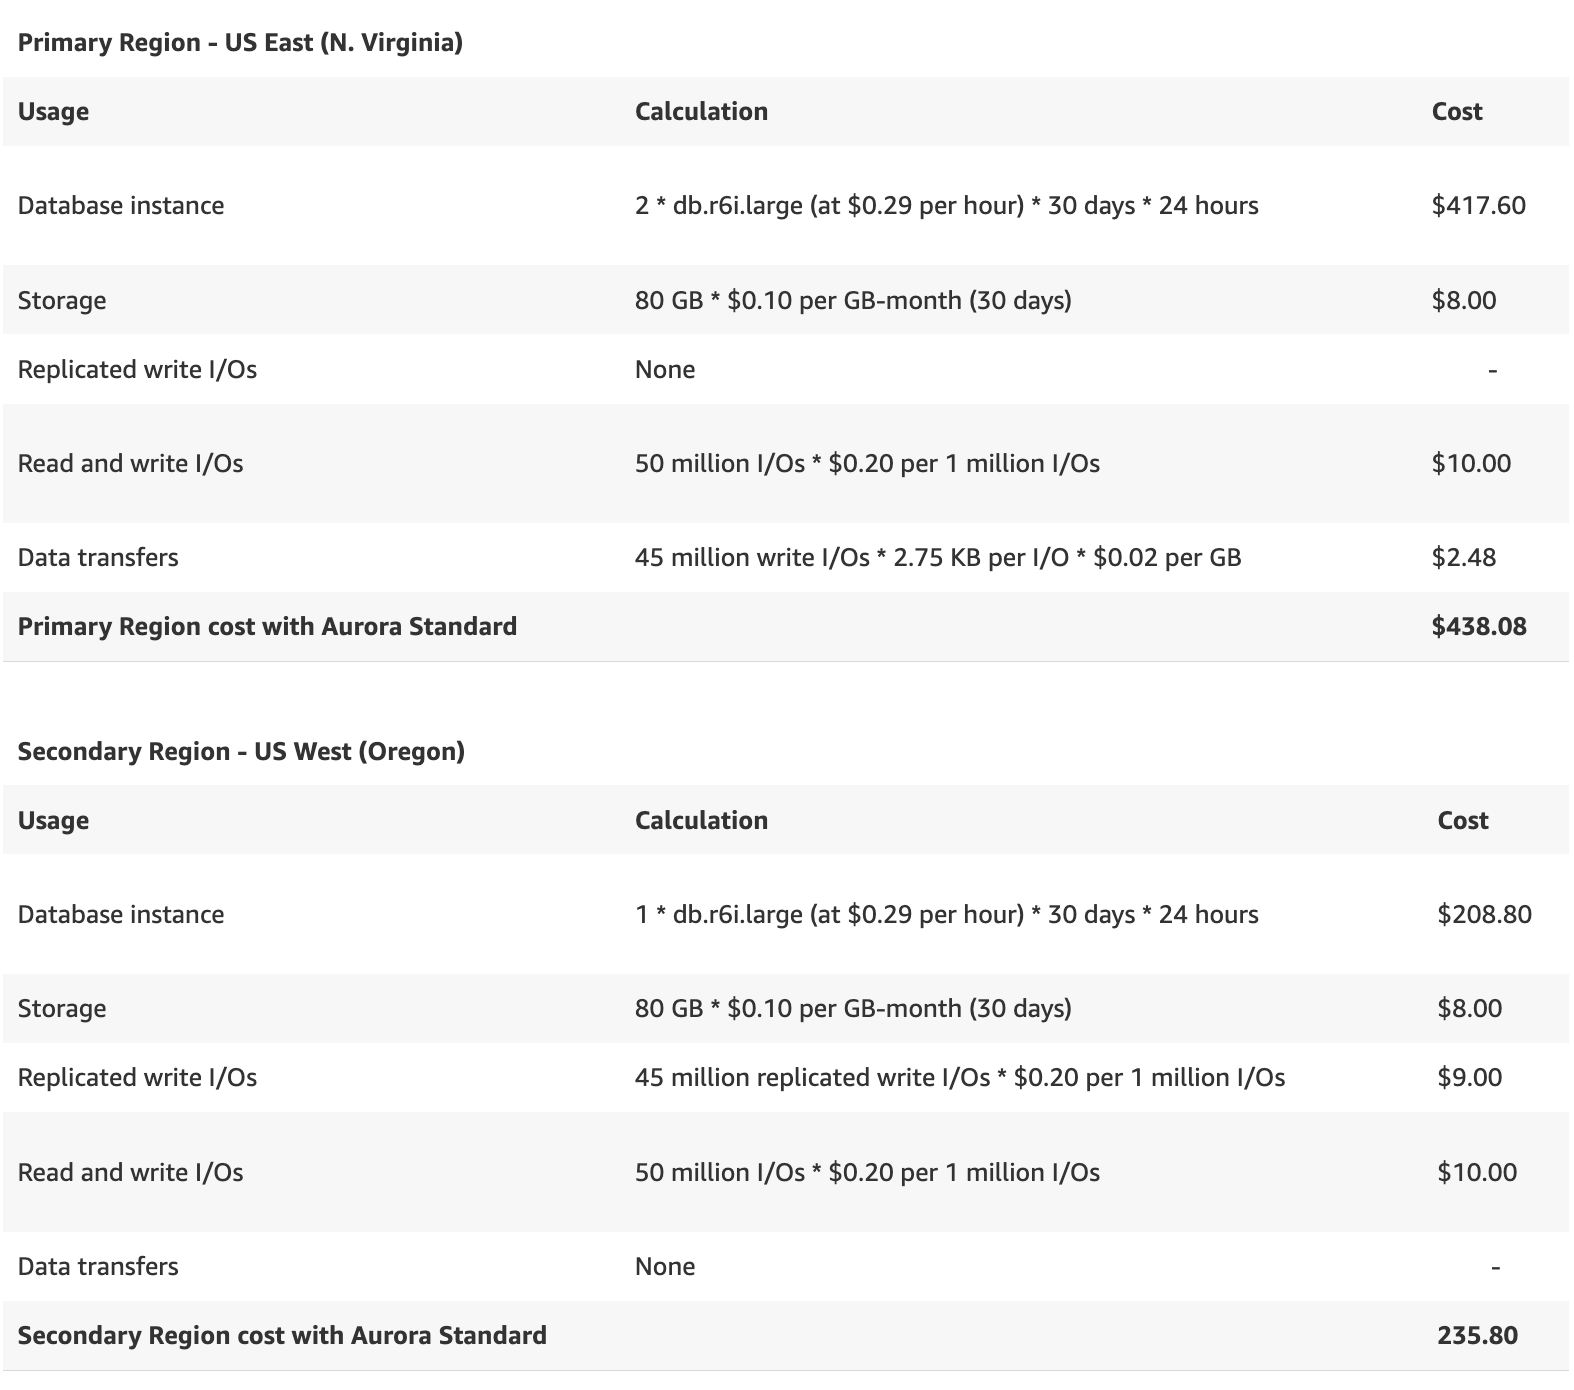This screenshot has height=1390, width=1574.
Task: Click the Cost header in the Secondary table
Action: 1462,820
